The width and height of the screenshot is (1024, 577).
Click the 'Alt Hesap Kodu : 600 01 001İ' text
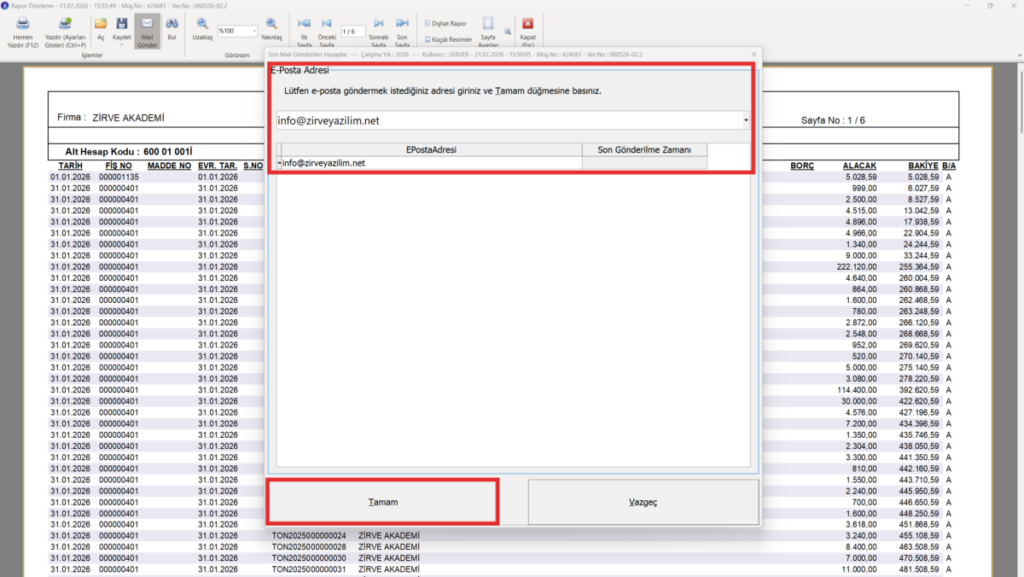tap(128, 151)
